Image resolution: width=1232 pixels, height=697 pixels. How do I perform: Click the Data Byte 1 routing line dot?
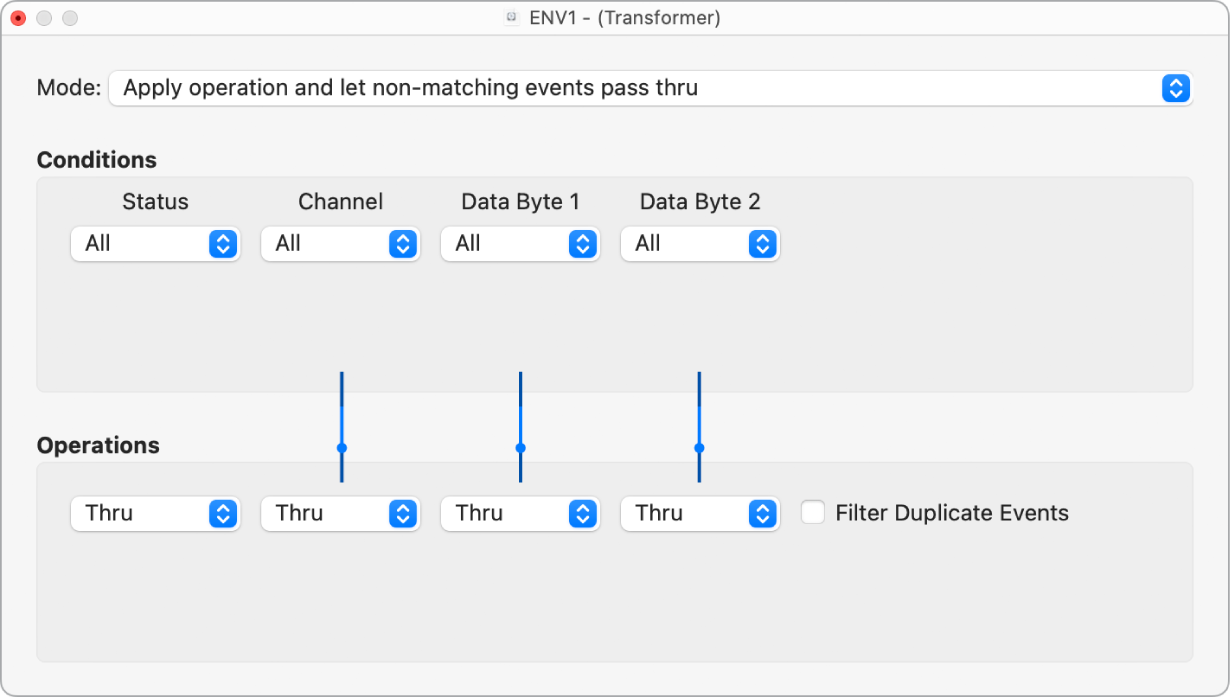[x=520, y=448]
